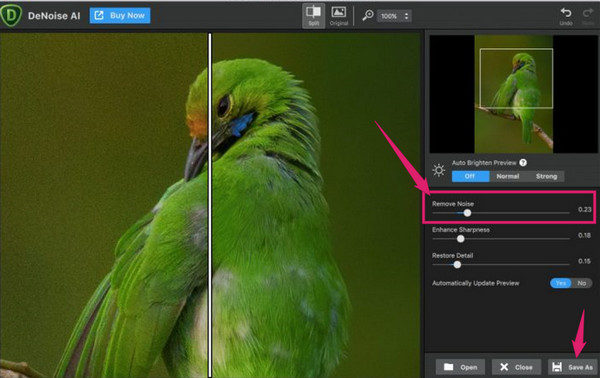The width and height of the screenshot is (600, 378).
Task: Click the Auto Brighten sun icon
Action: (x=439, y=170)
